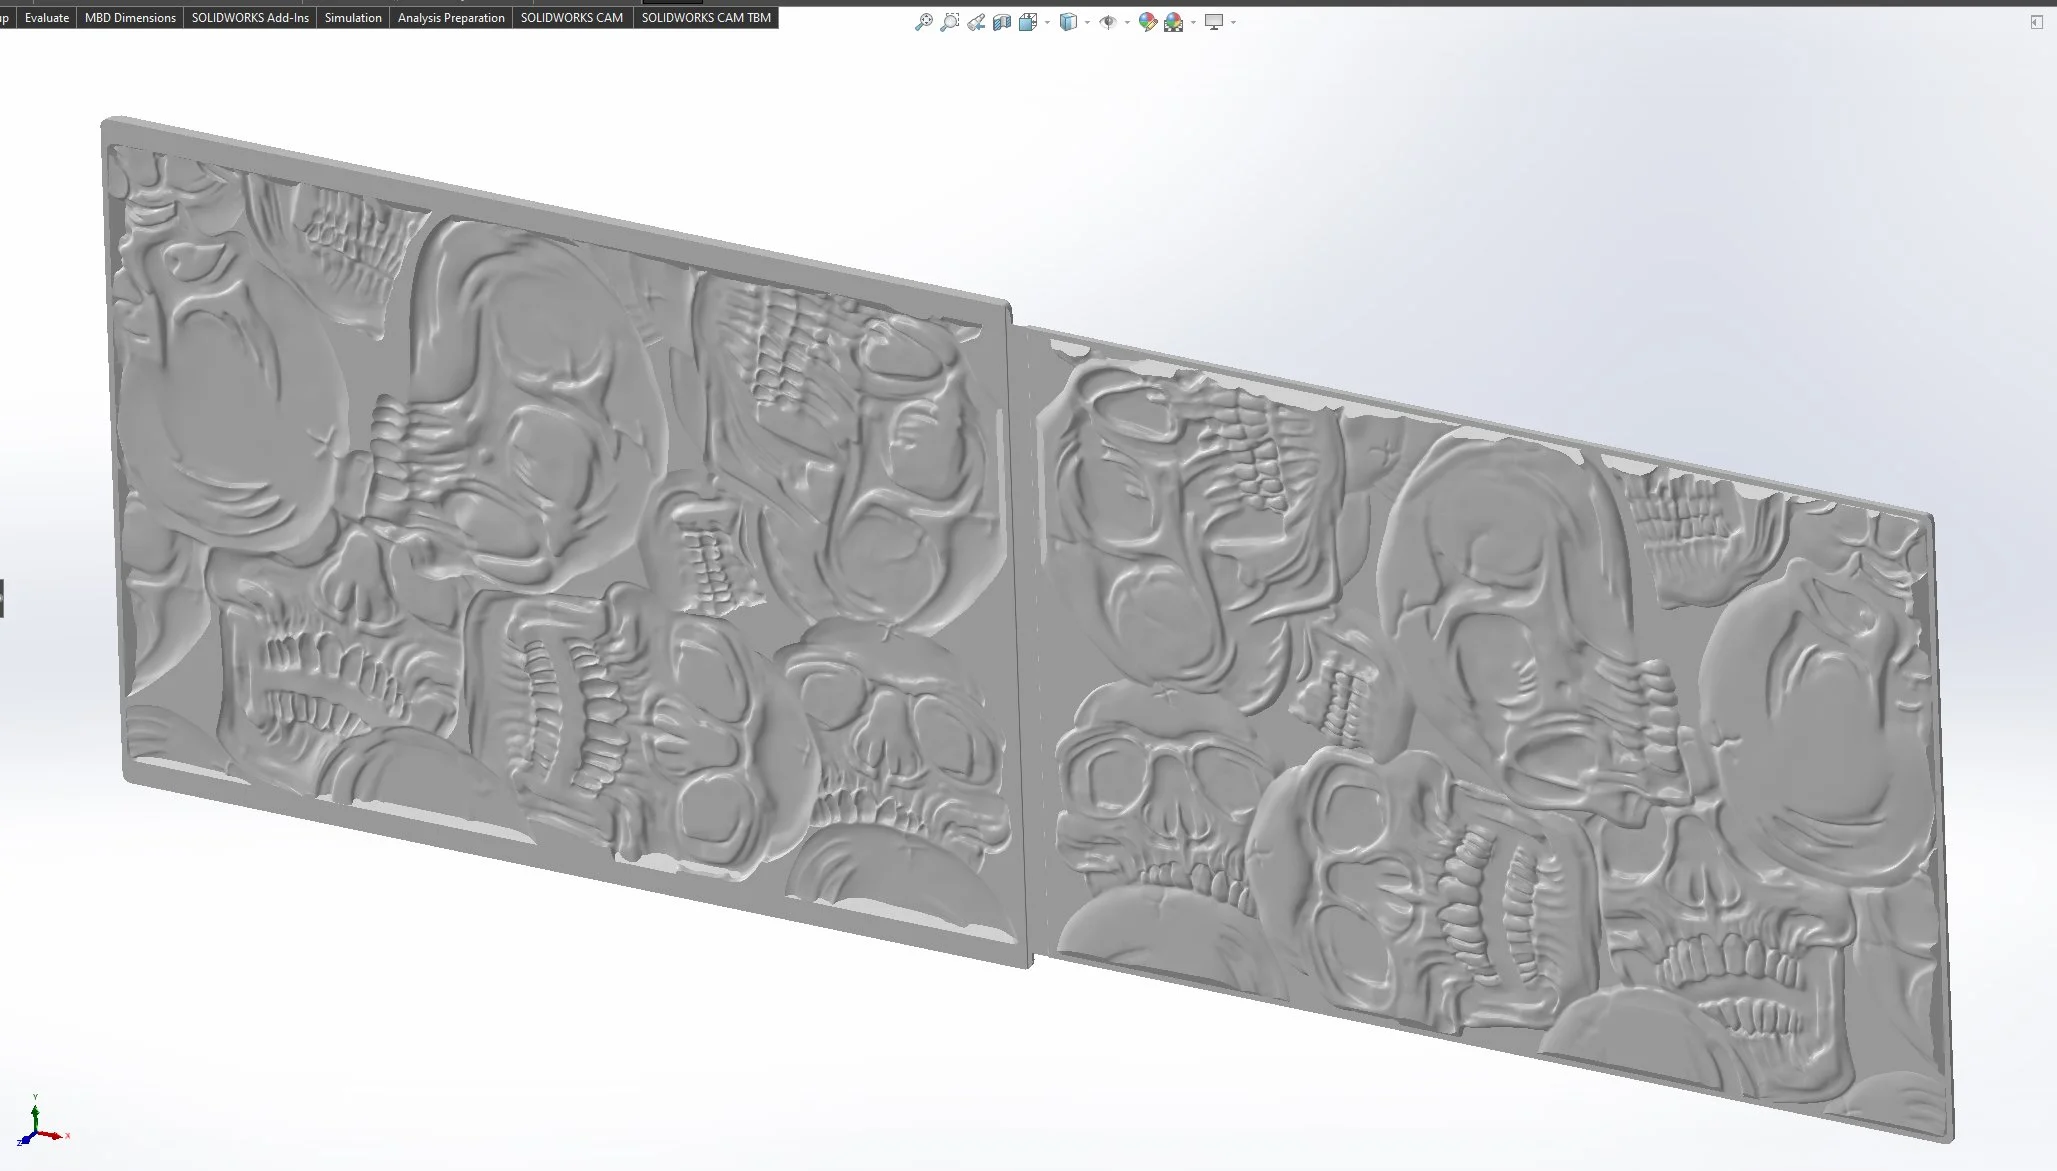The image size is (2057, 1171).
Task: Click the Display Style icon
Action: [1068, 22]
